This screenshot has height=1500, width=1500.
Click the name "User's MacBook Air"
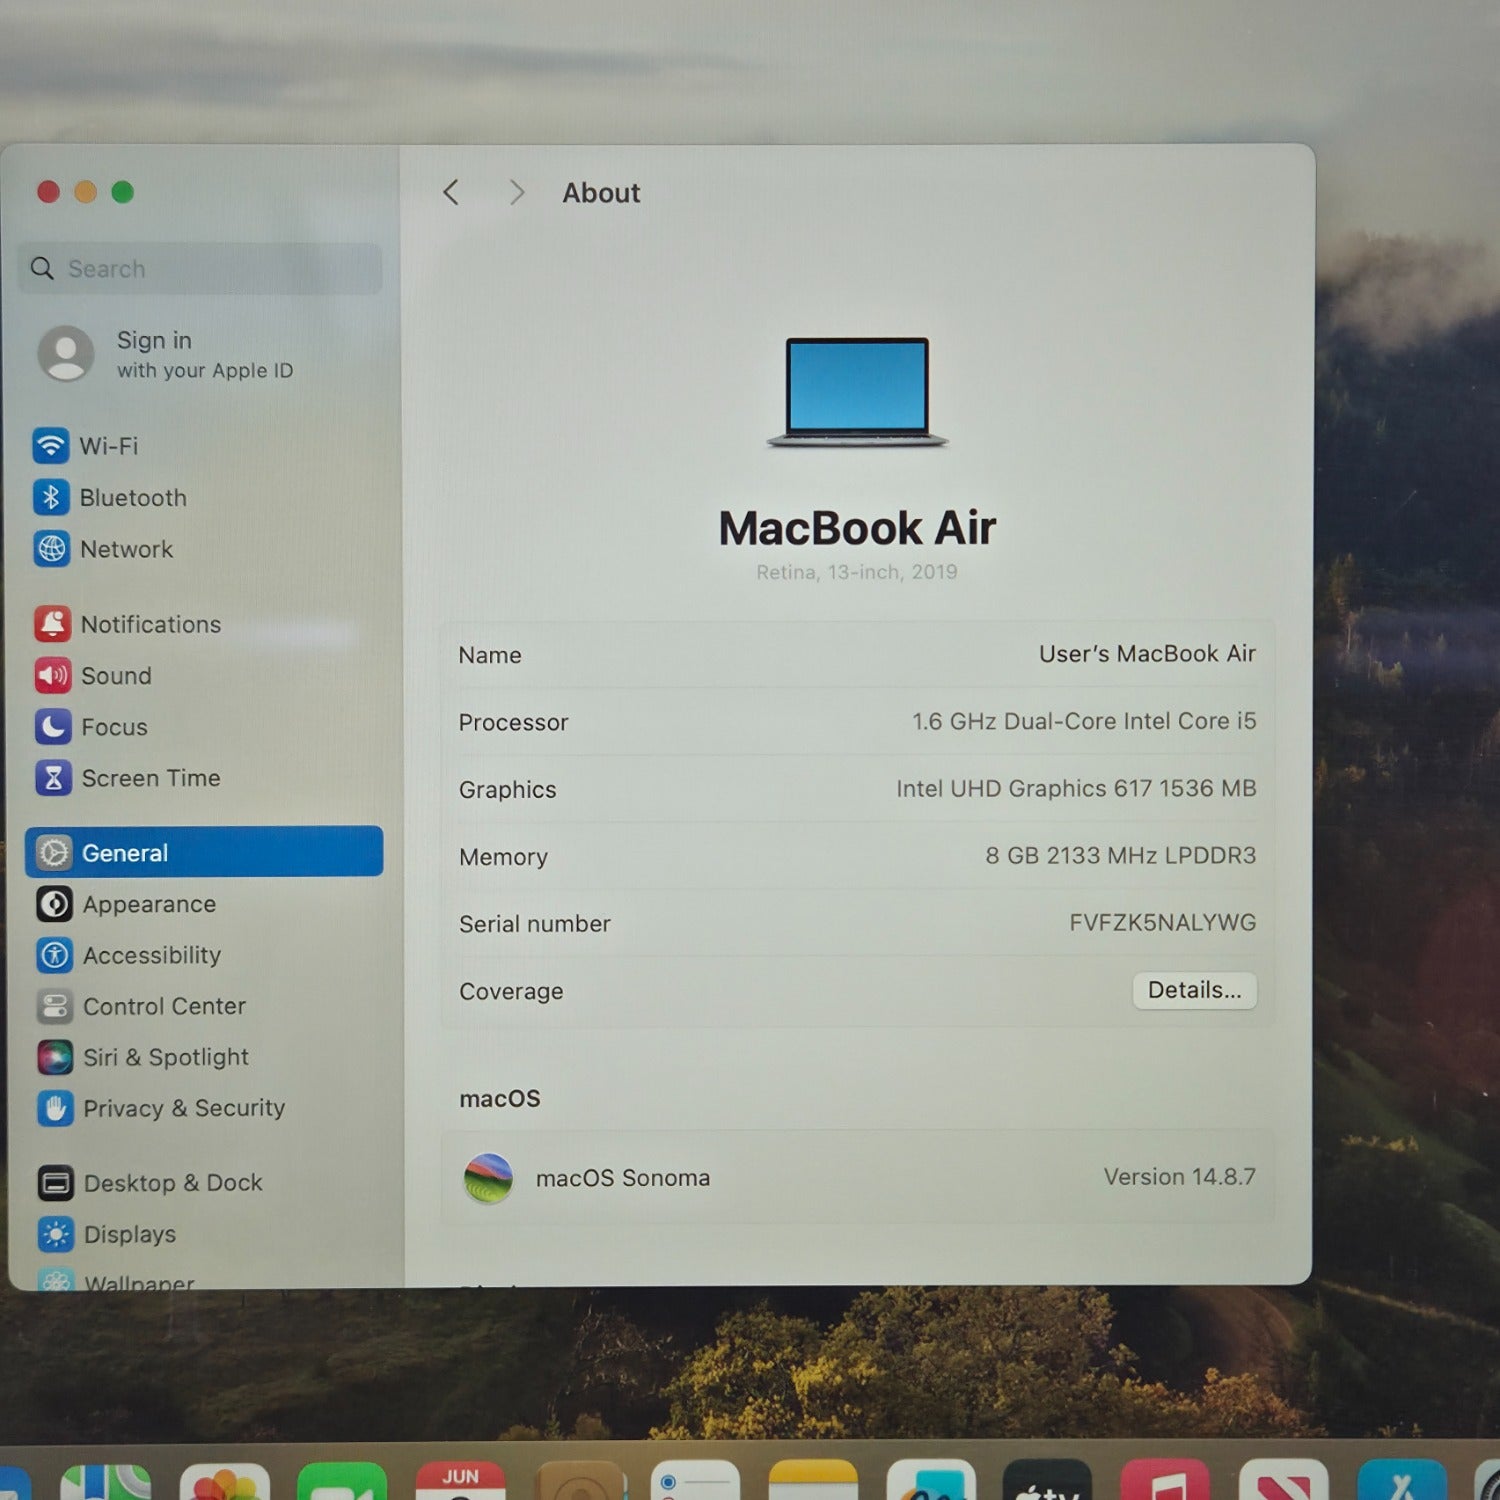click(1147, 654)
